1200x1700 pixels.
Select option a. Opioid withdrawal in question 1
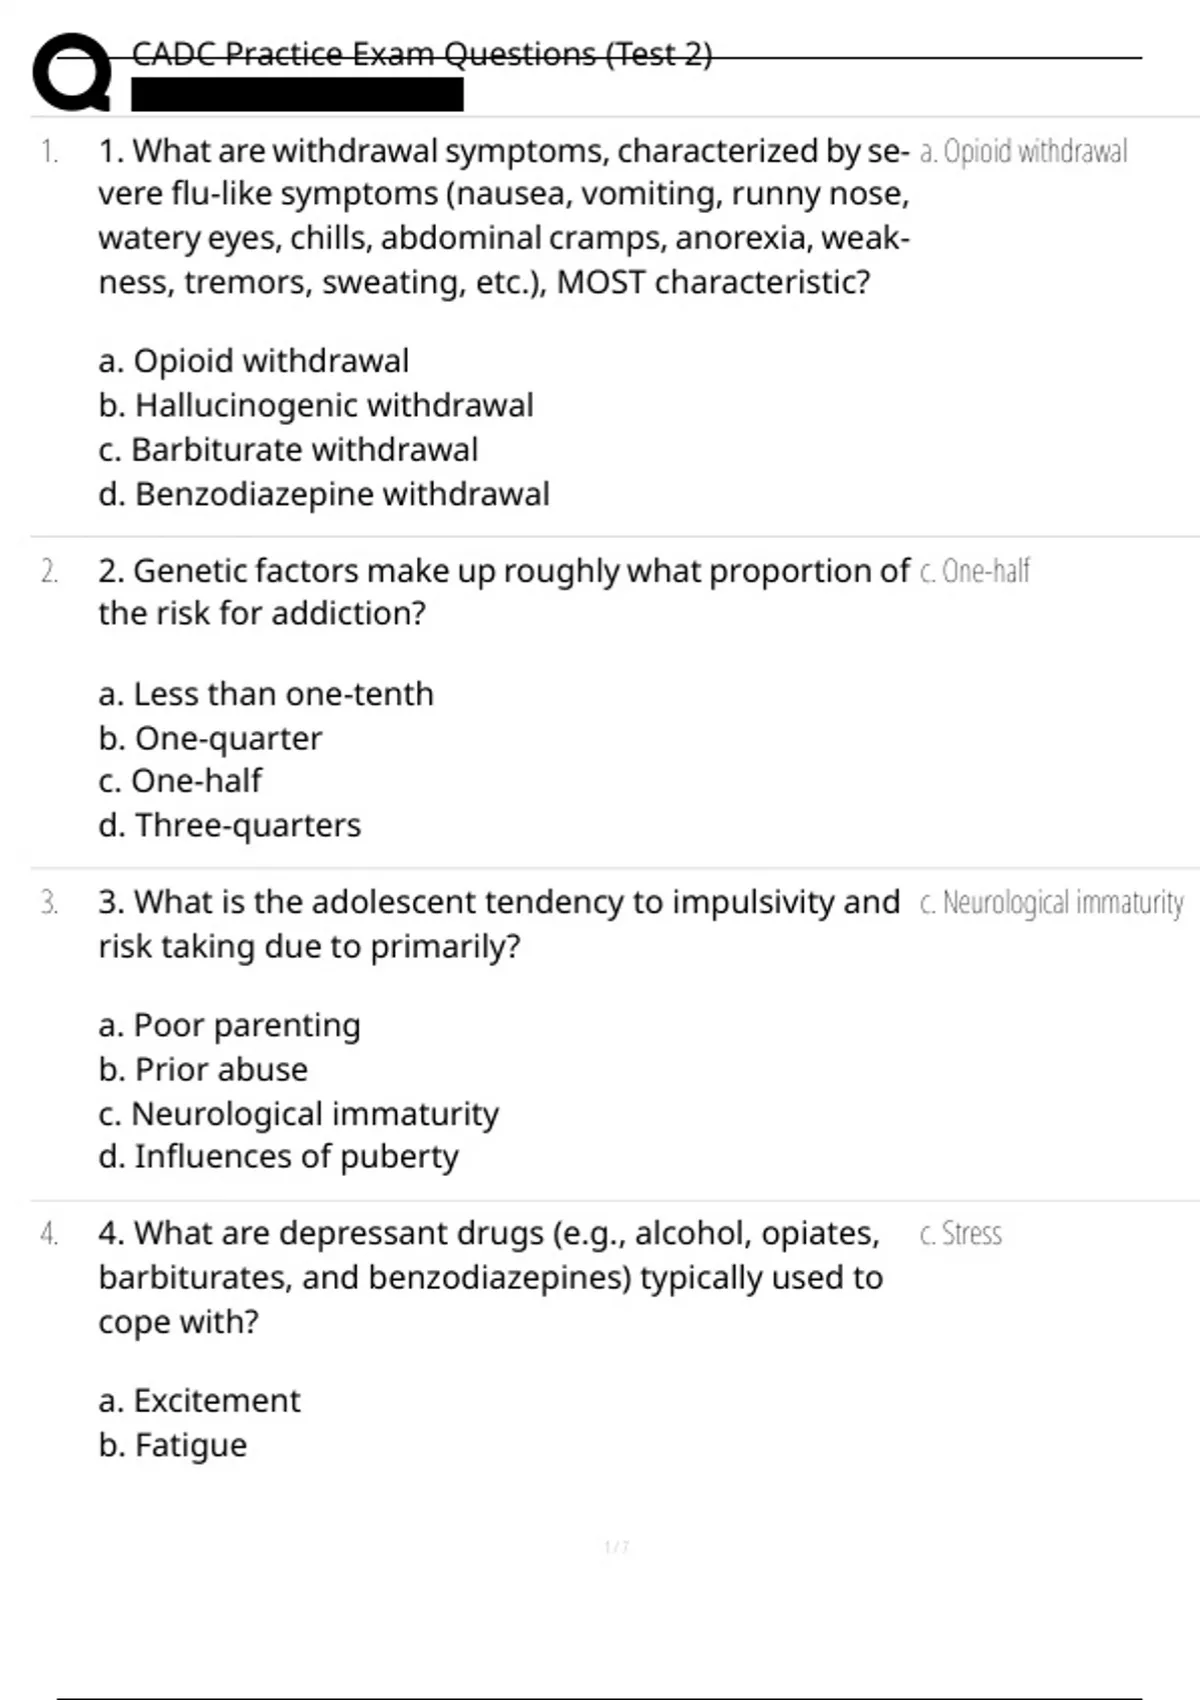coord(254,361)
